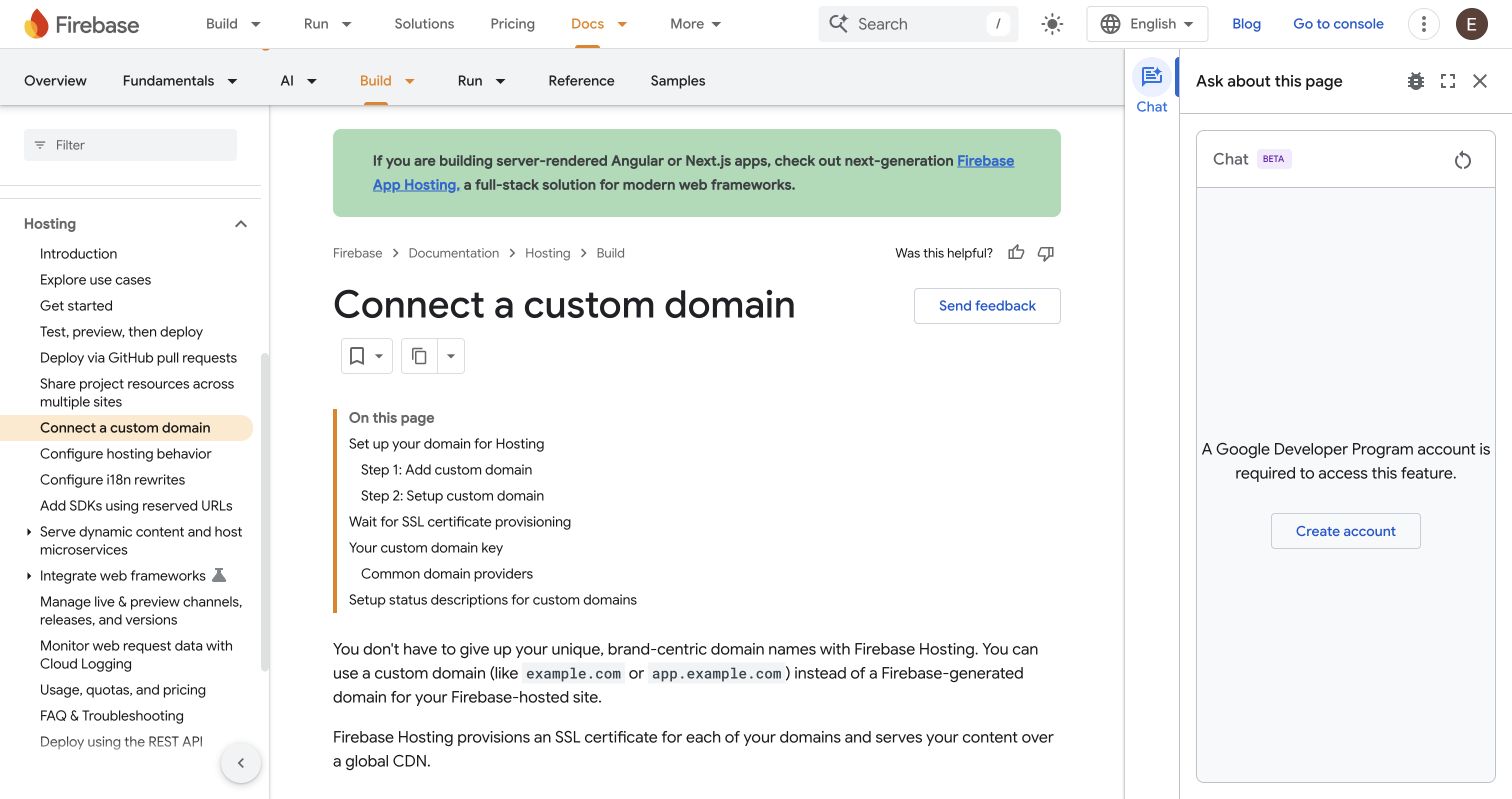Open the Overview tab
The image size is (1512, 799).
[x=55, y=81]
